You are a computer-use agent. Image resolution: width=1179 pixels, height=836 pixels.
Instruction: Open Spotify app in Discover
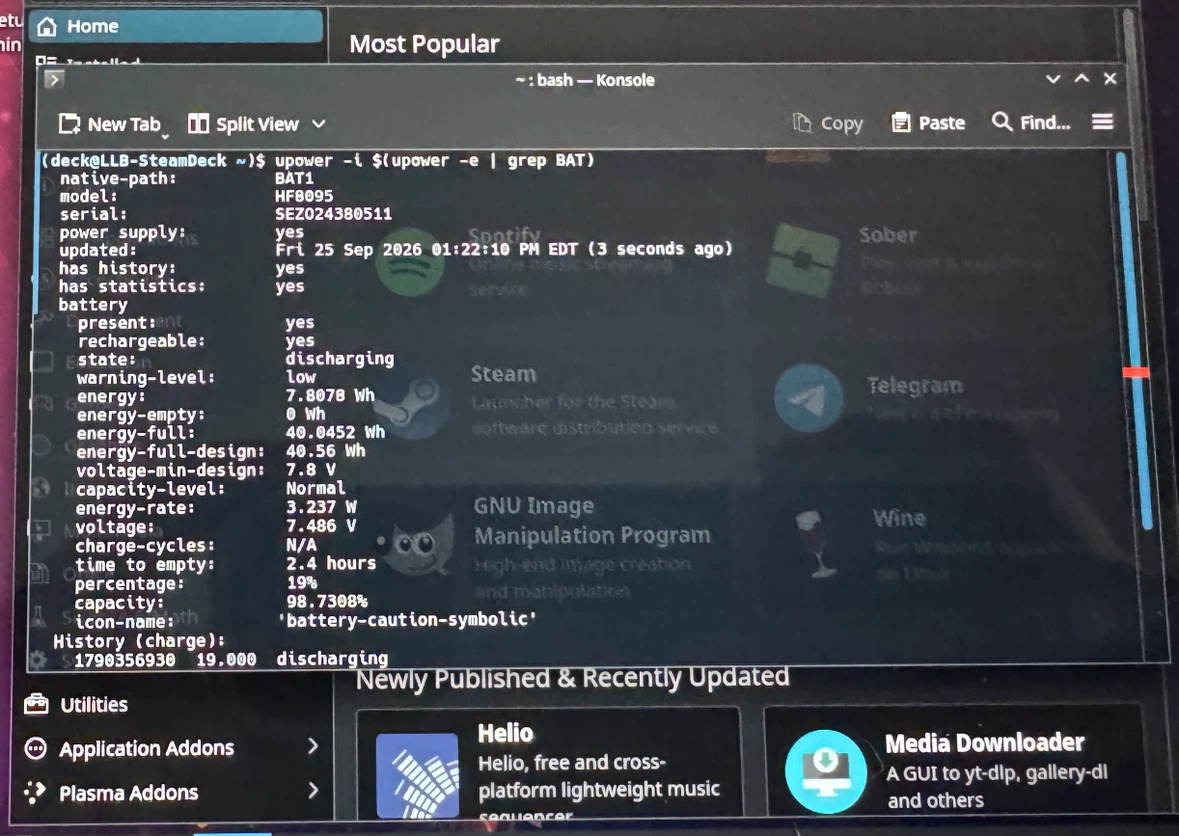coord(410,263)
